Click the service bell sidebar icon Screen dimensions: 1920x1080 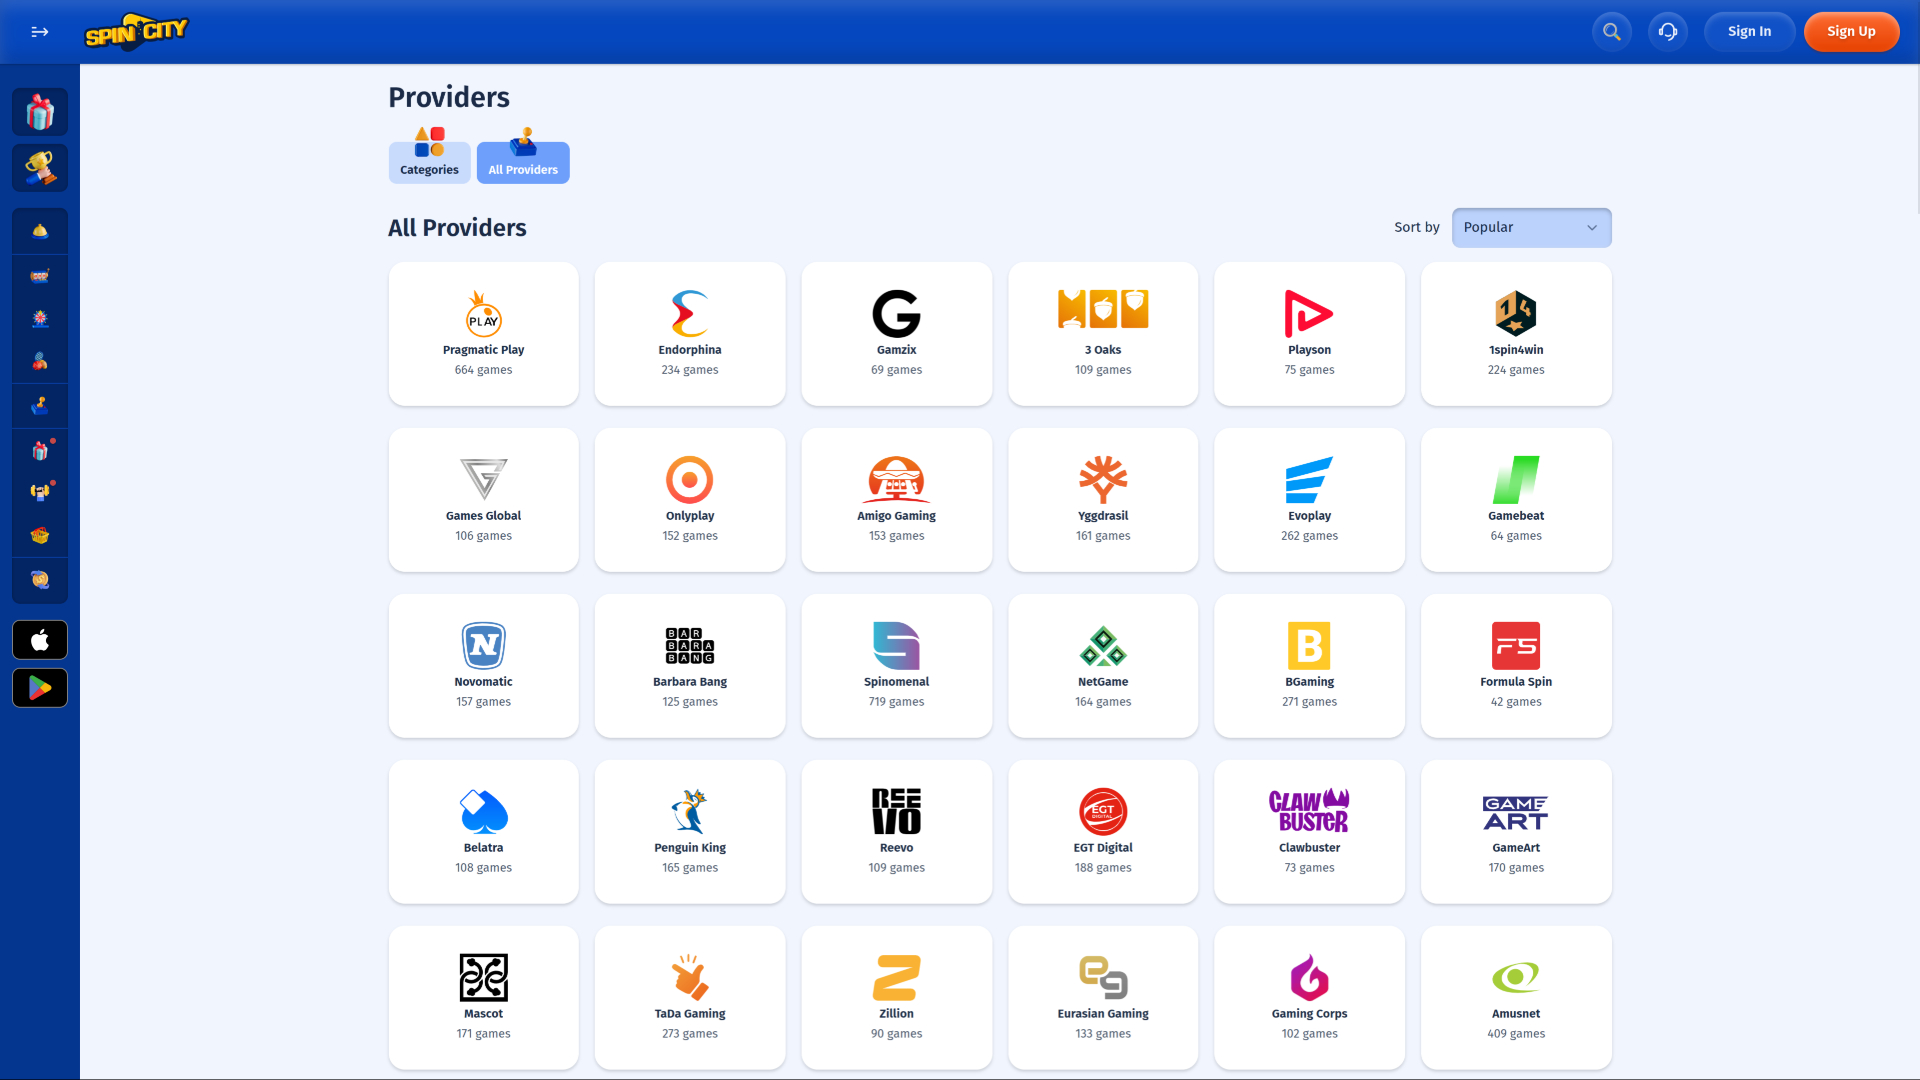pos(40,231)
